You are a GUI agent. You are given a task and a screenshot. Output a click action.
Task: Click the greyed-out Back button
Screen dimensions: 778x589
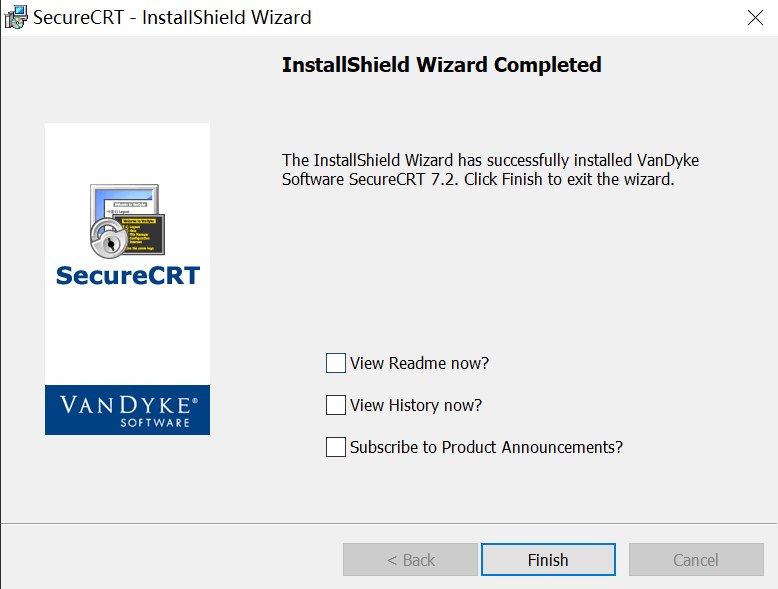410,560
